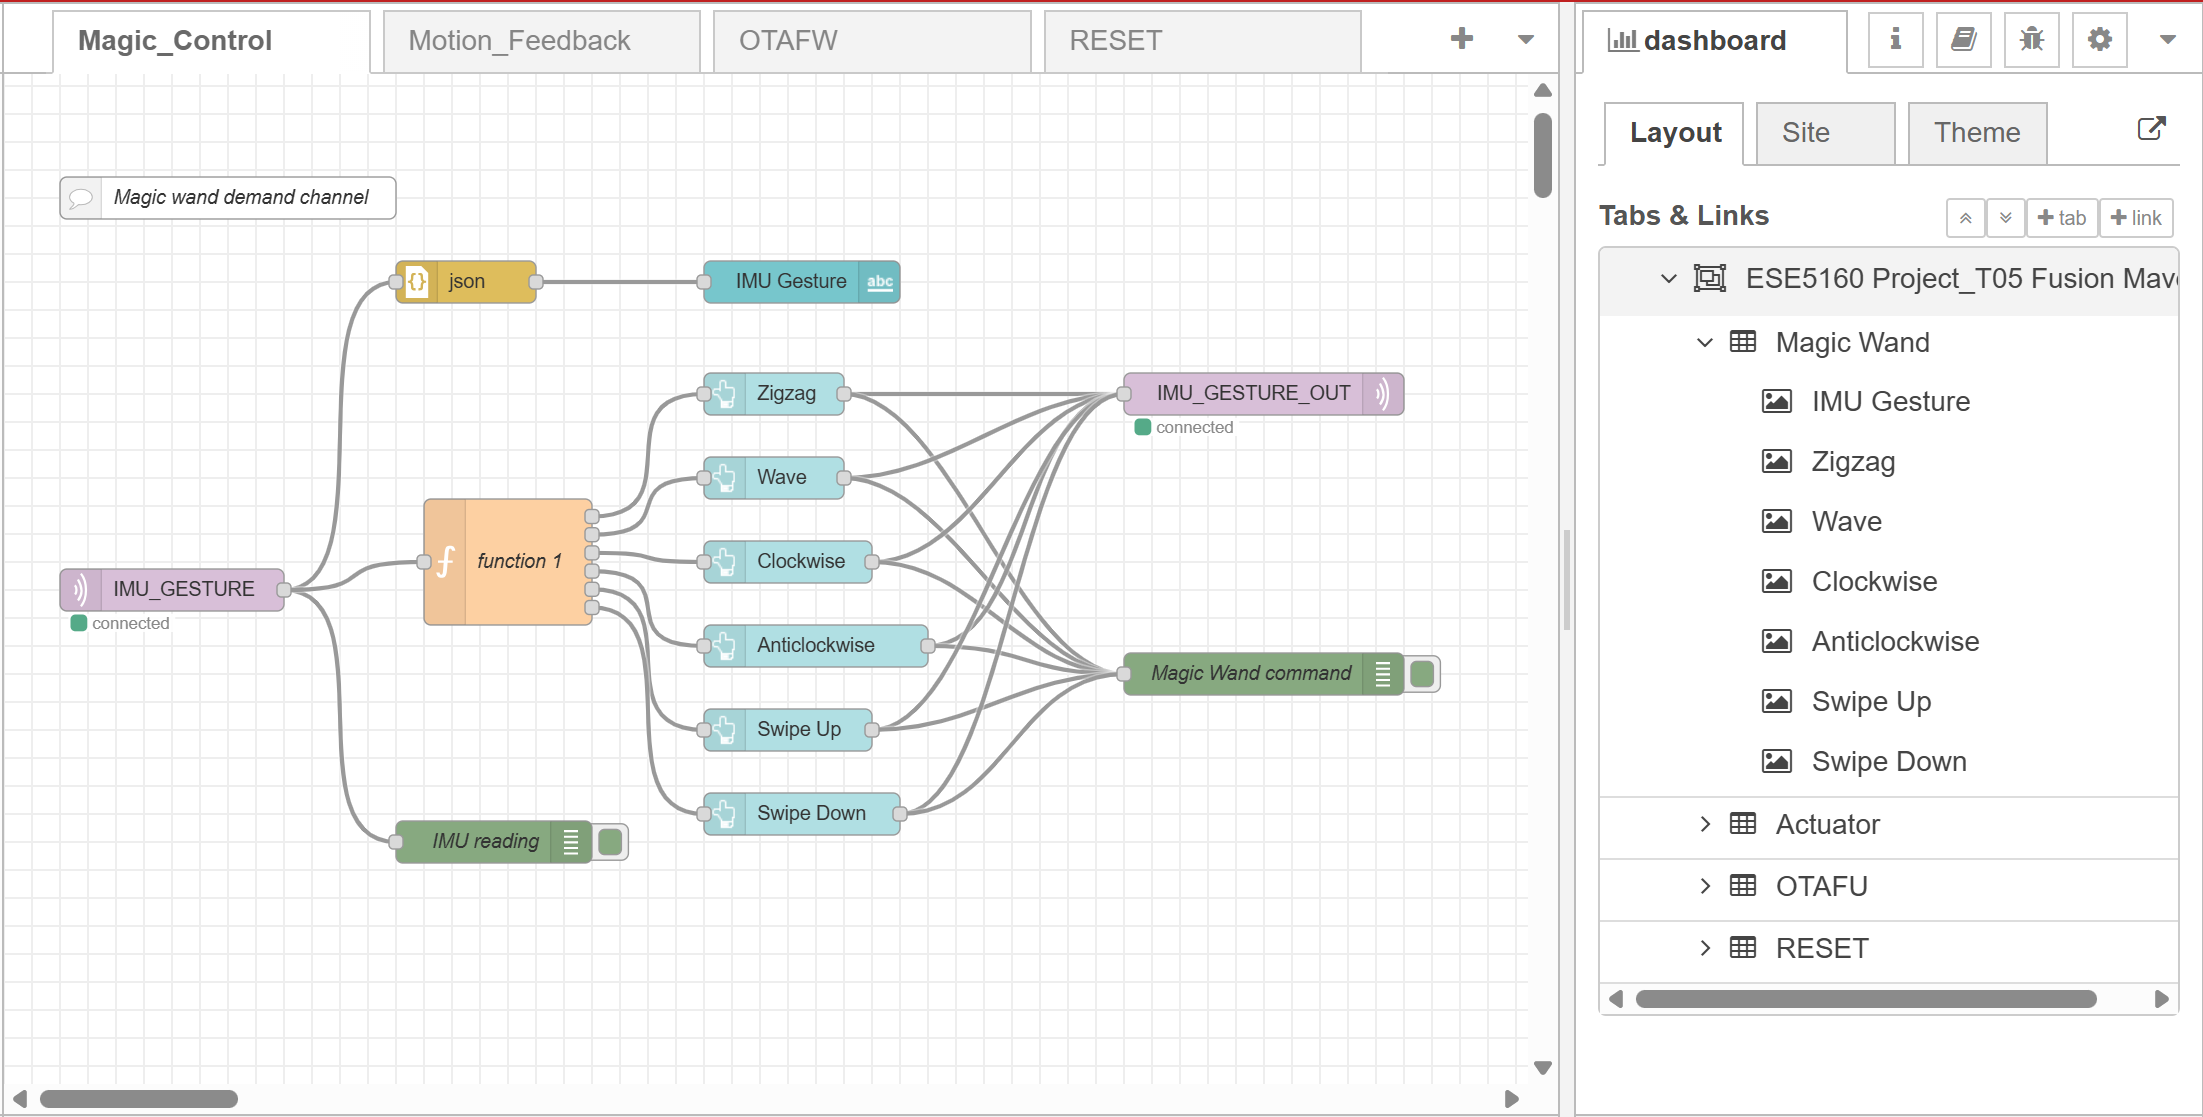Open configuration nodes gear icon
This screenshot has height=1117, width=2203.
click(x=2099, y=40)
